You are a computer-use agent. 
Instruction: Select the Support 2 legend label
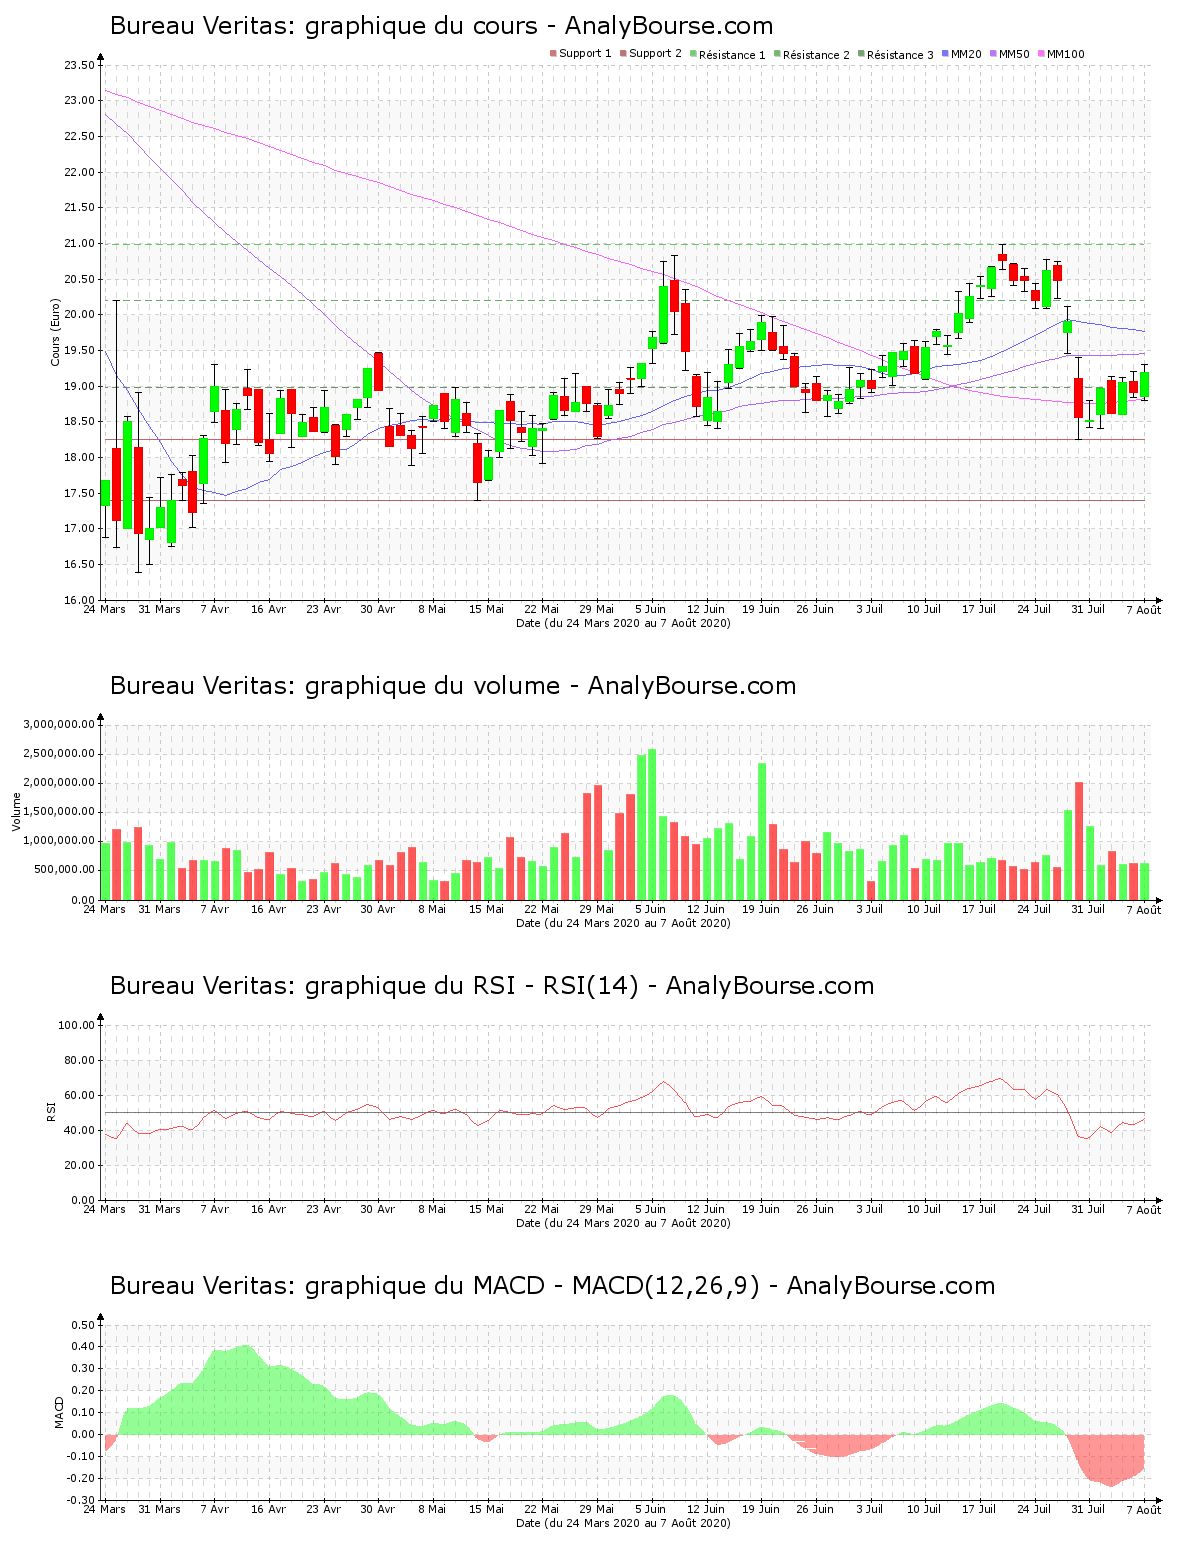tap(655, 54)
